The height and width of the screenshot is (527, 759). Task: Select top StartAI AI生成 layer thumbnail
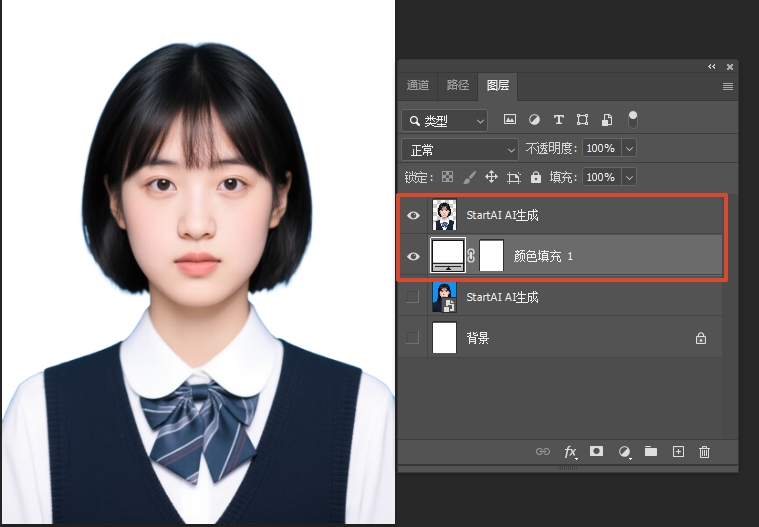(x=444, y=215)
